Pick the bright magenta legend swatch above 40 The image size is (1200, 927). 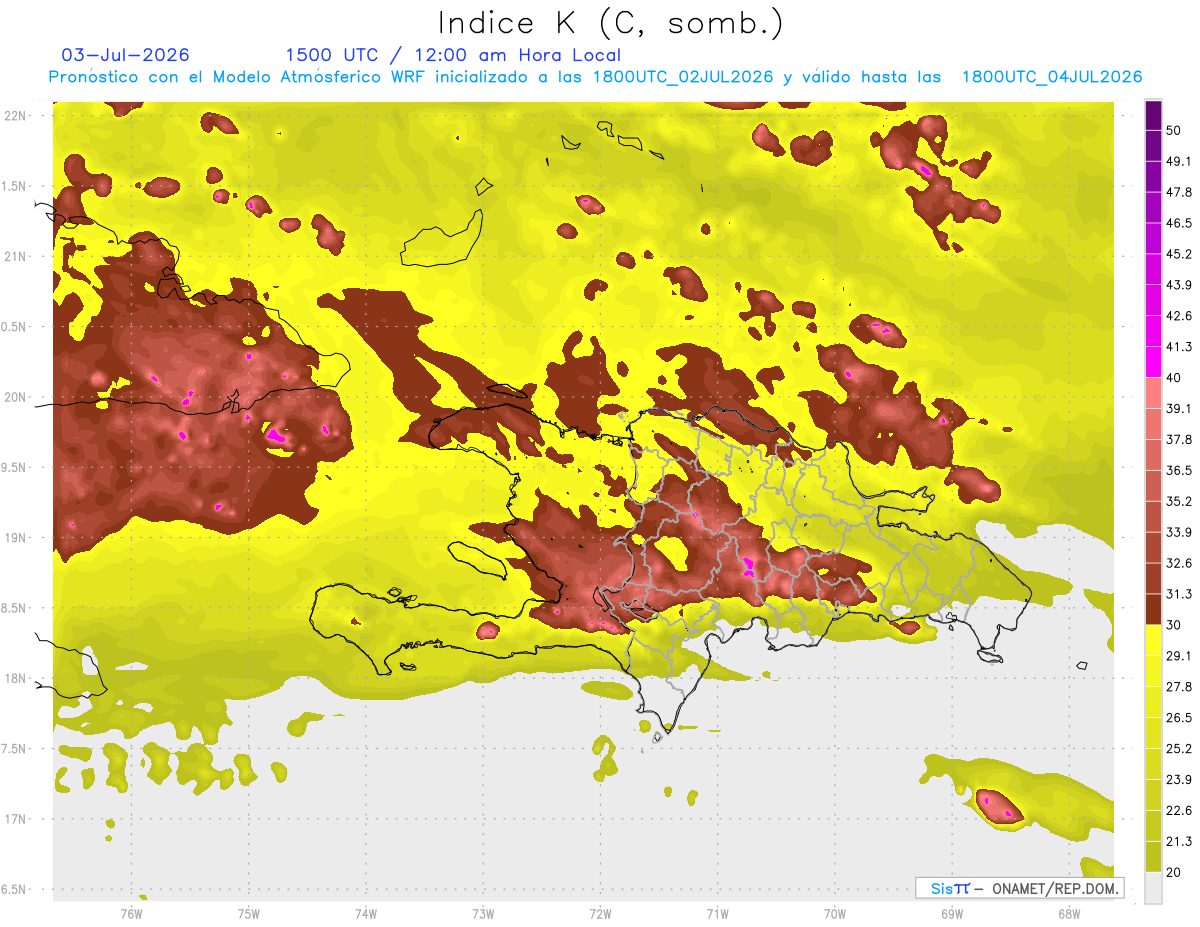1153,362
